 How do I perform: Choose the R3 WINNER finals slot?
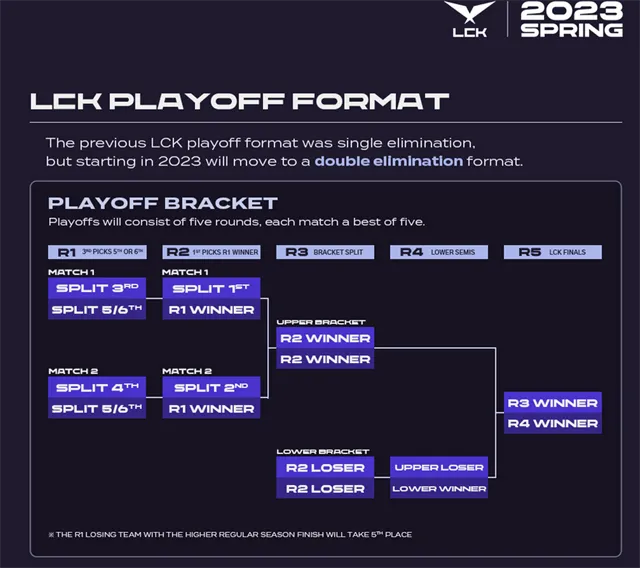pyautogui.click(x=552, y=403)
